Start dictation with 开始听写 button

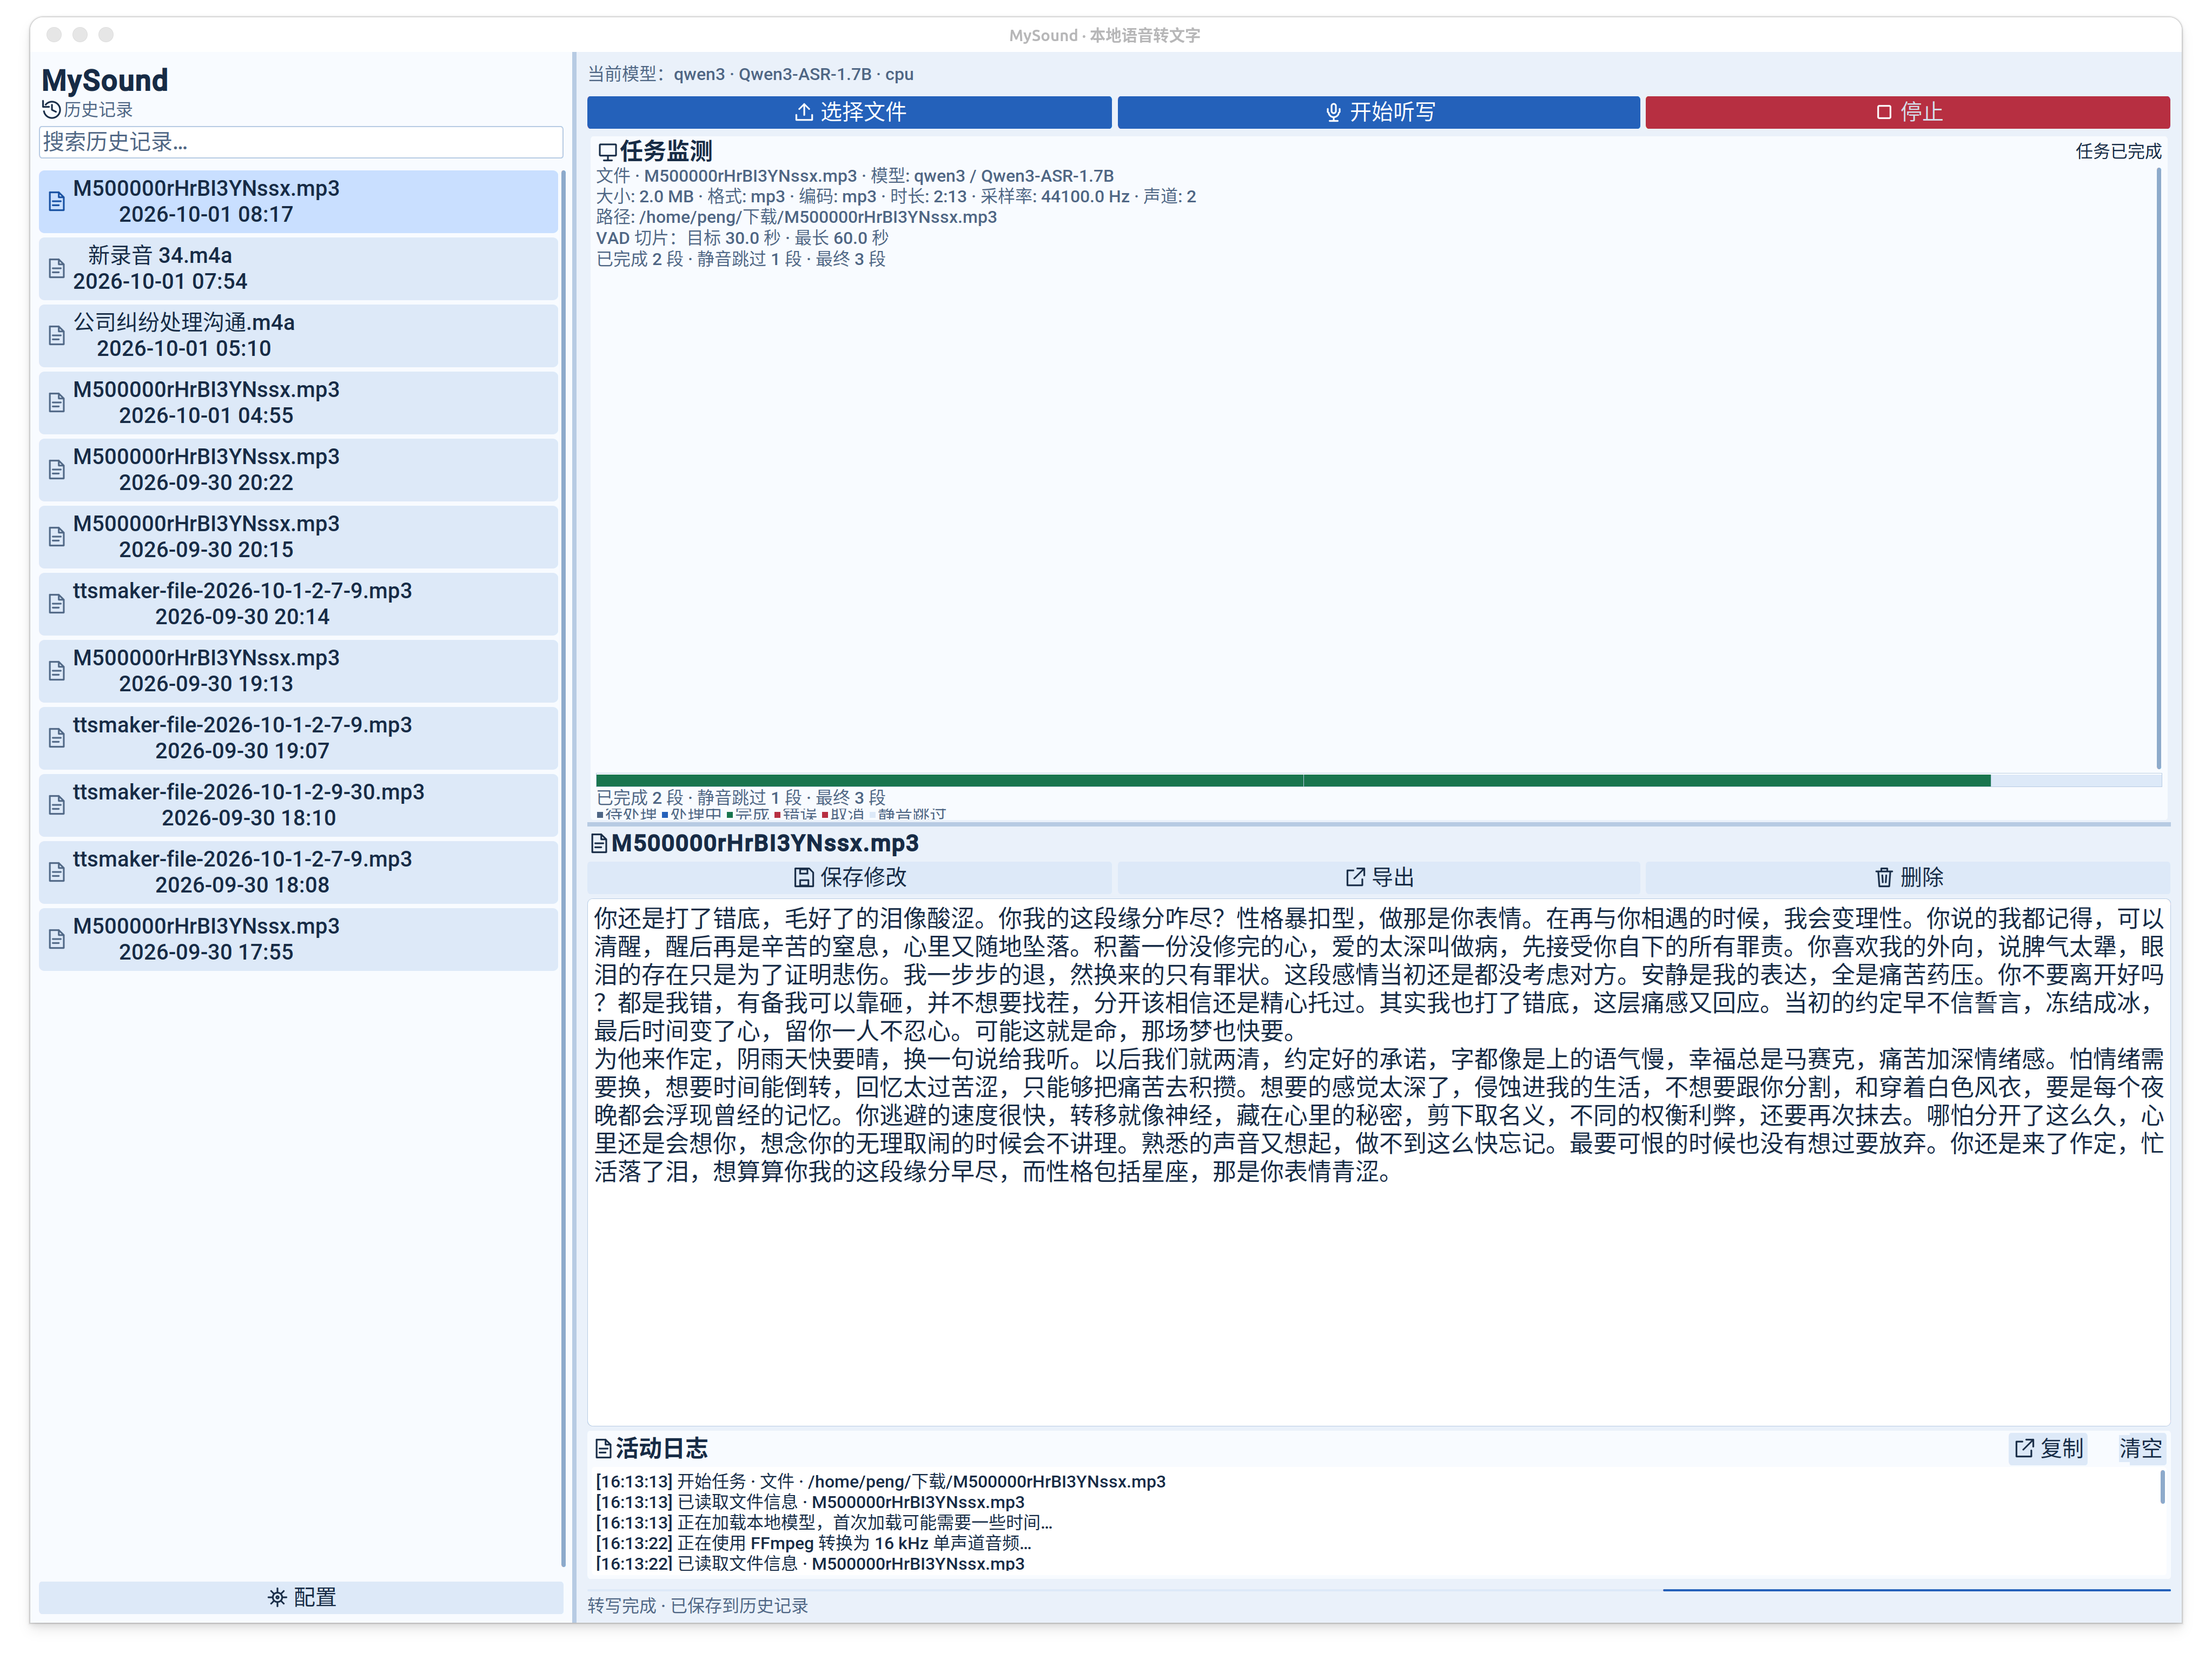(1378, 112)
